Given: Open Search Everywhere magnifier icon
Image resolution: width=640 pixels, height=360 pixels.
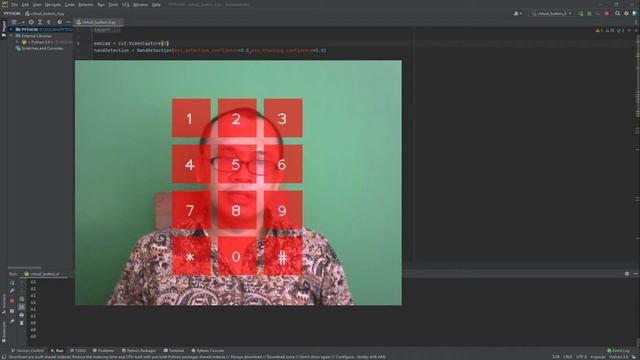Looking at the screenshot, I should (x=618, y=13).
